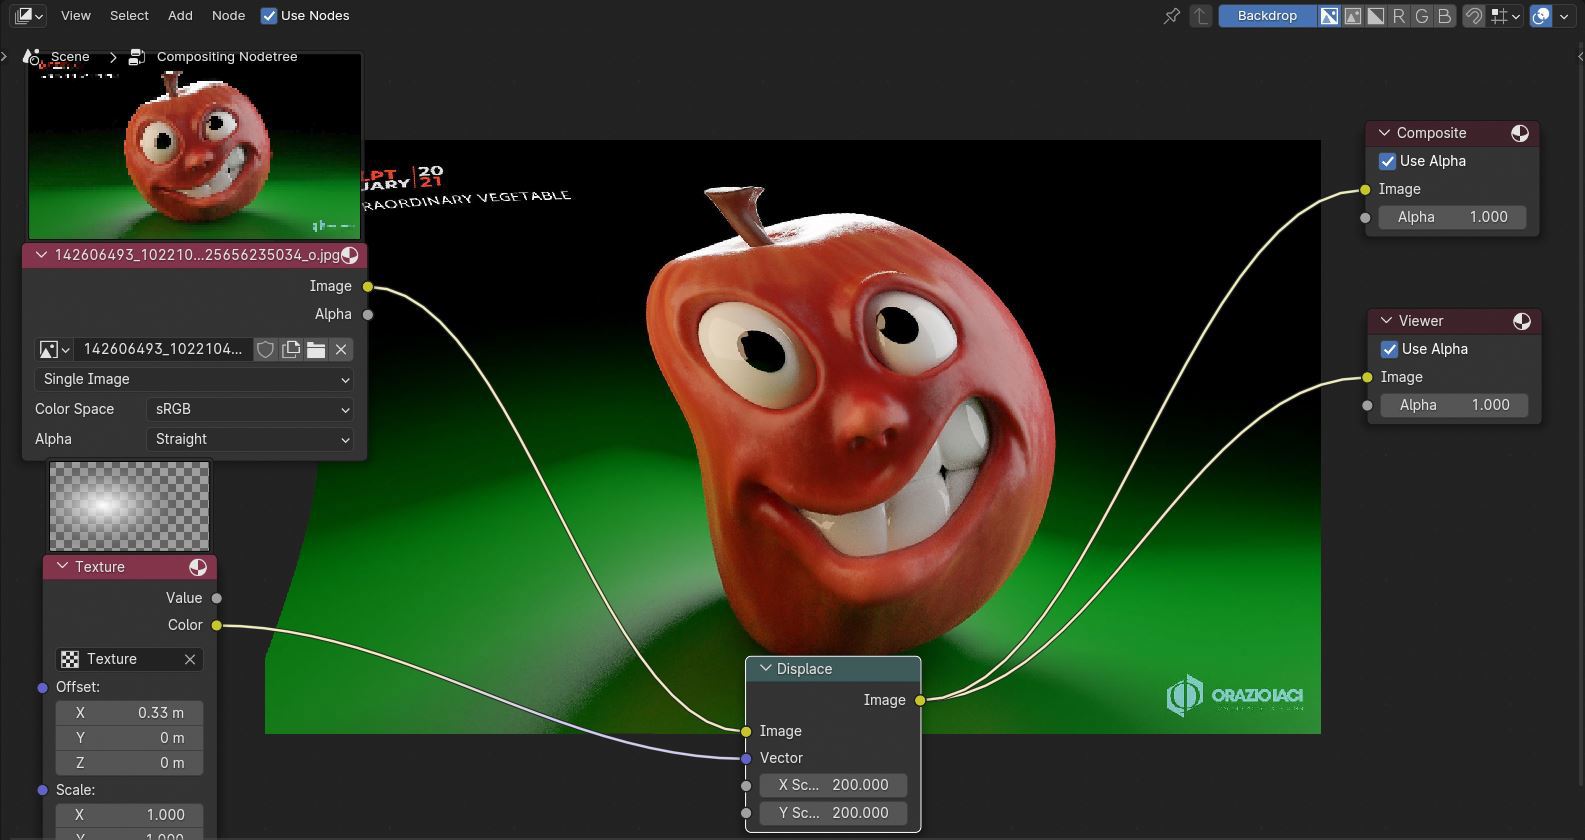The image size is (1585, 840).
Task: Toggle the Use Nodes checkbox
Action: 269,15
